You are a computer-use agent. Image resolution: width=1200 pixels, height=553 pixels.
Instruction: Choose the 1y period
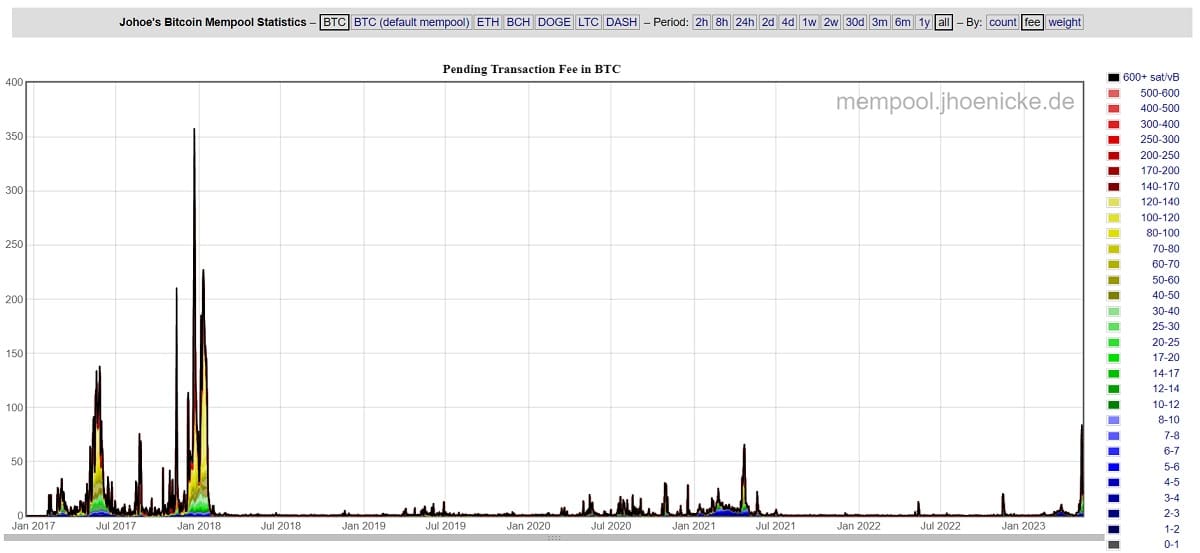[x=924, y=22]
